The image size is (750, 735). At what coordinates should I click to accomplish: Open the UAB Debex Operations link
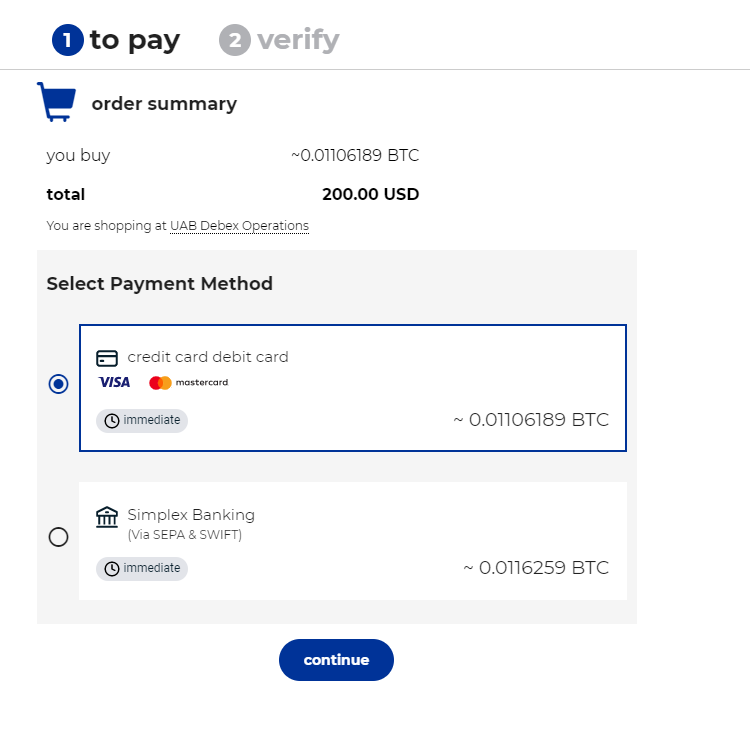[240, 226]
